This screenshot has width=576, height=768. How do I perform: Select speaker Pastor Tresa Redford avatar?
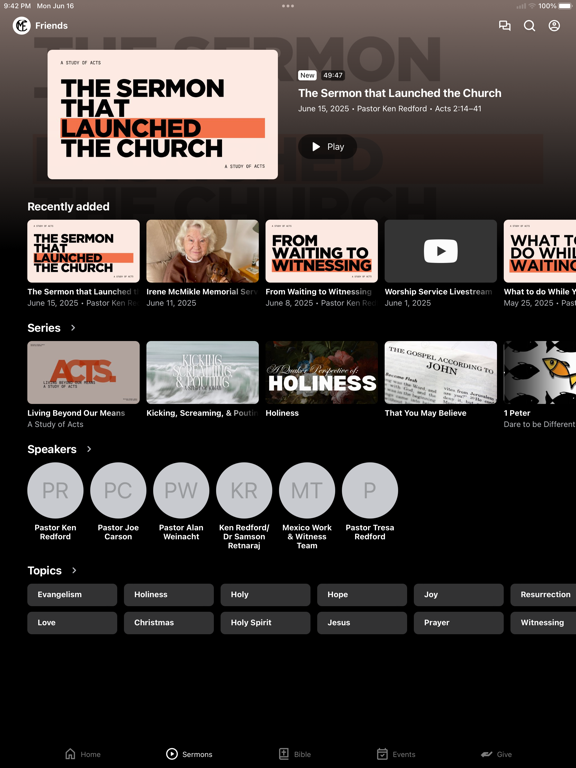tap(370, 490)
